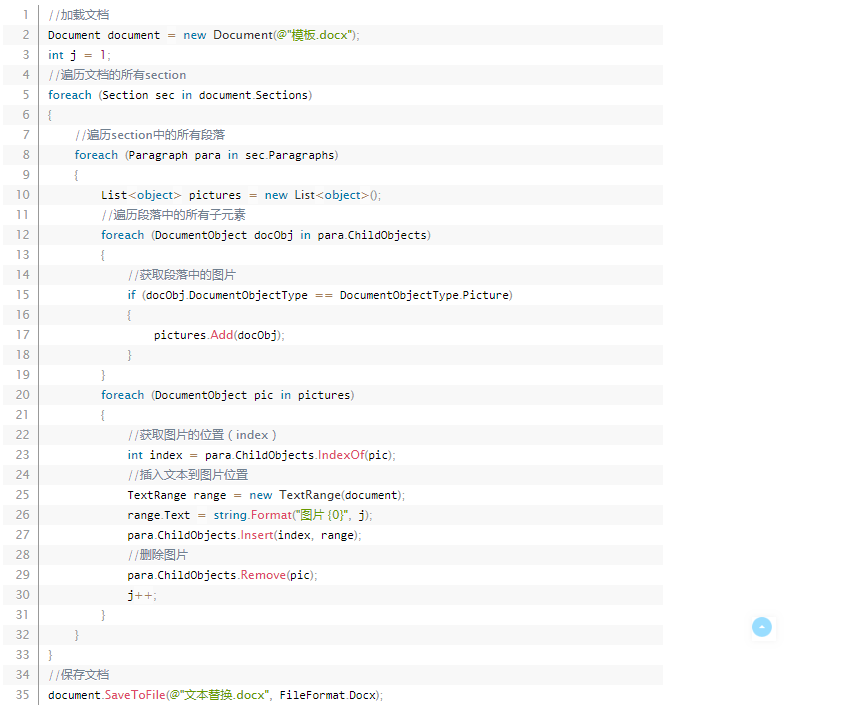This screenshot has height=707, width=852.
Task: Click "int j = 1;" on line 3
Action: (x=79, y=55)
